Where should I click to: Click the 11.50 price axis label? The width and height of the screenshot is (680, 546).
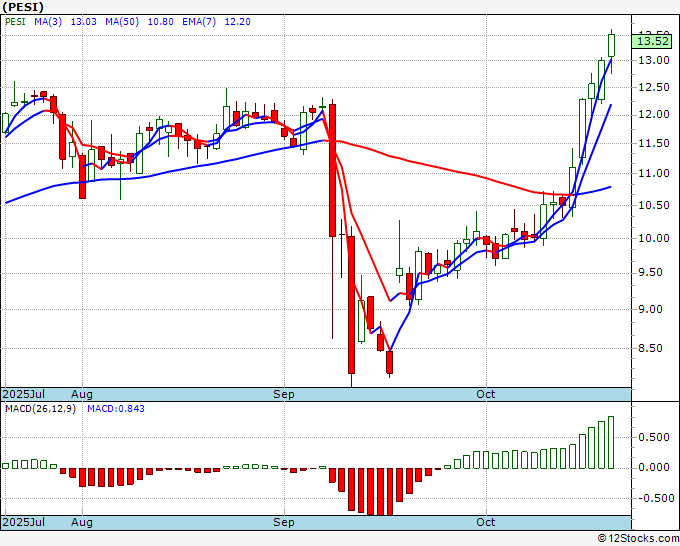pos(654,143)
